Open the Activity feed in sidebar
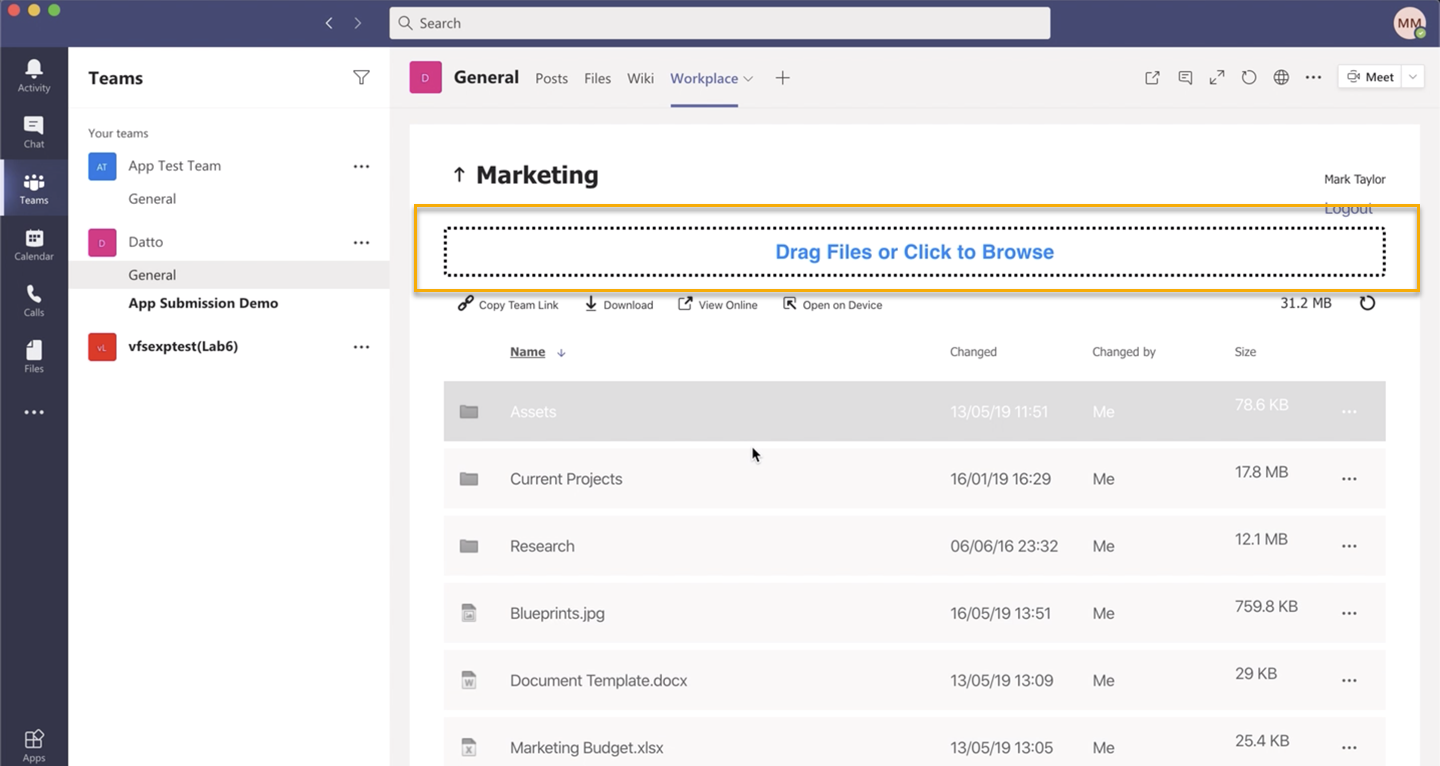 34,76
